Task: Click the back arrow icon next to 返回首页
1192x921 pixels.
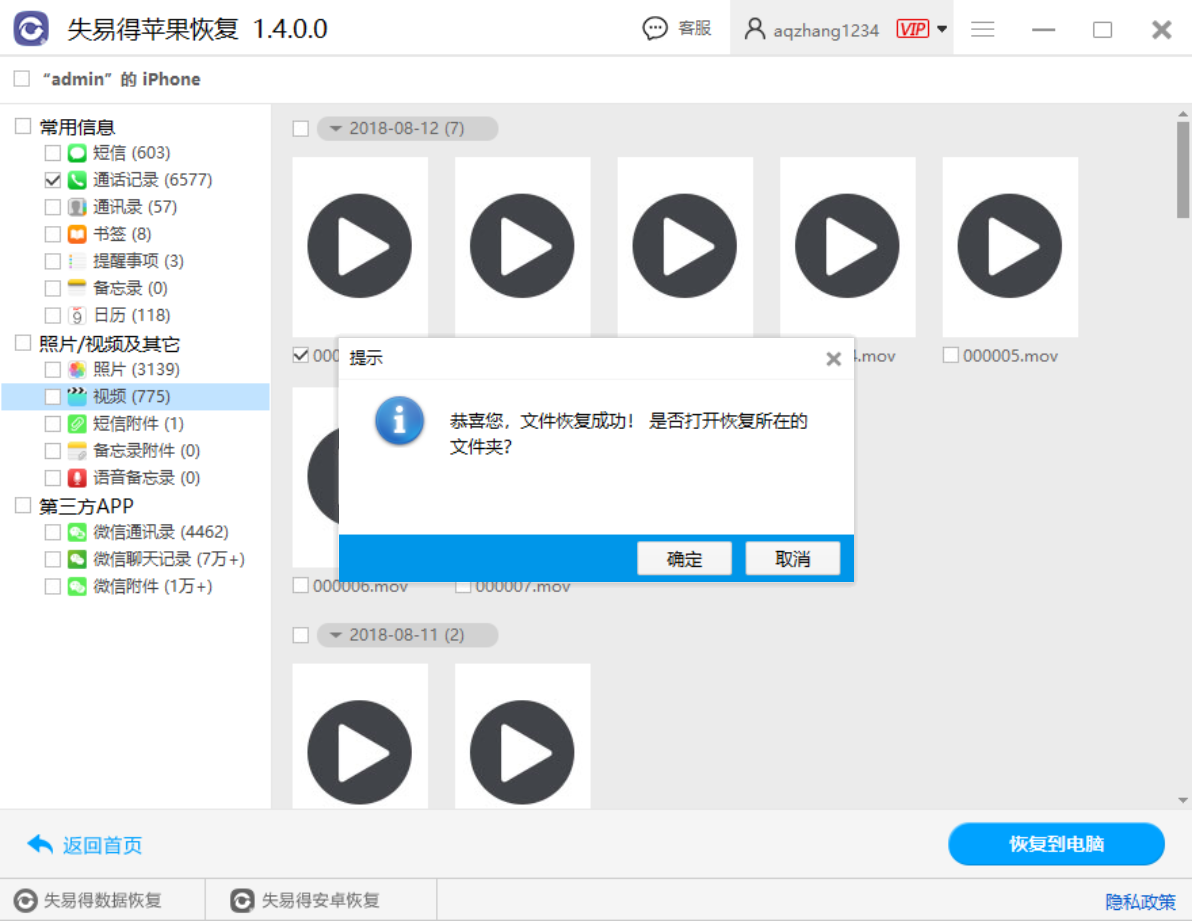Action: pyautogui.click(x=40, y=844)
